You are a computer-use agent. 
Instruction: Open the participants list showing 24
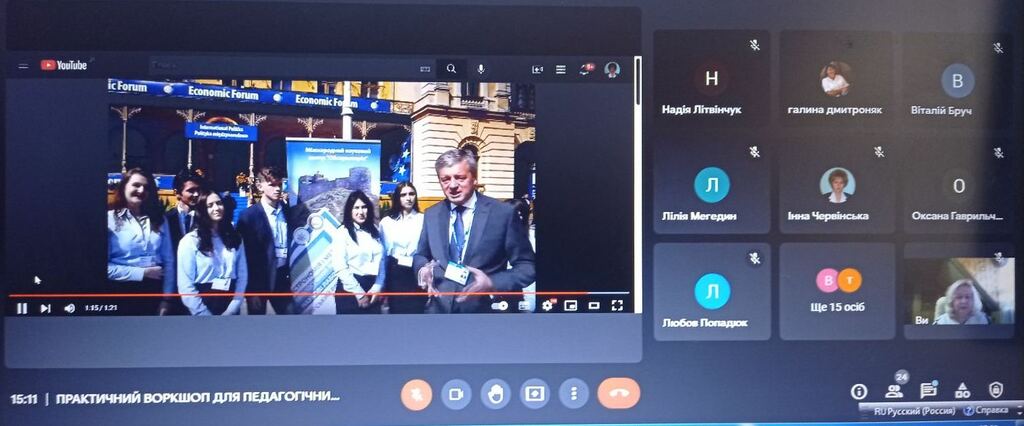[893, 391]
